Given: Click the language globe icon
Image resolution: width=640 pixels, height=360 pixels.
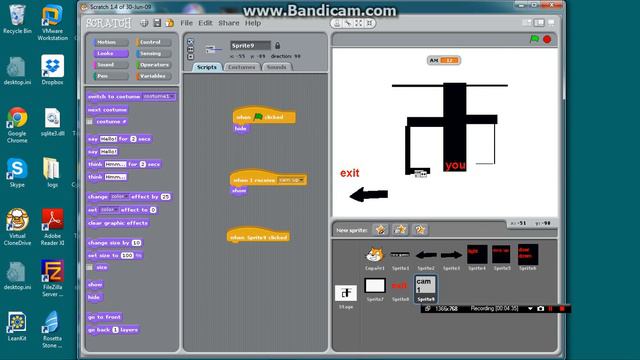Looking at the screenshot, I should [x=144, y=23].
